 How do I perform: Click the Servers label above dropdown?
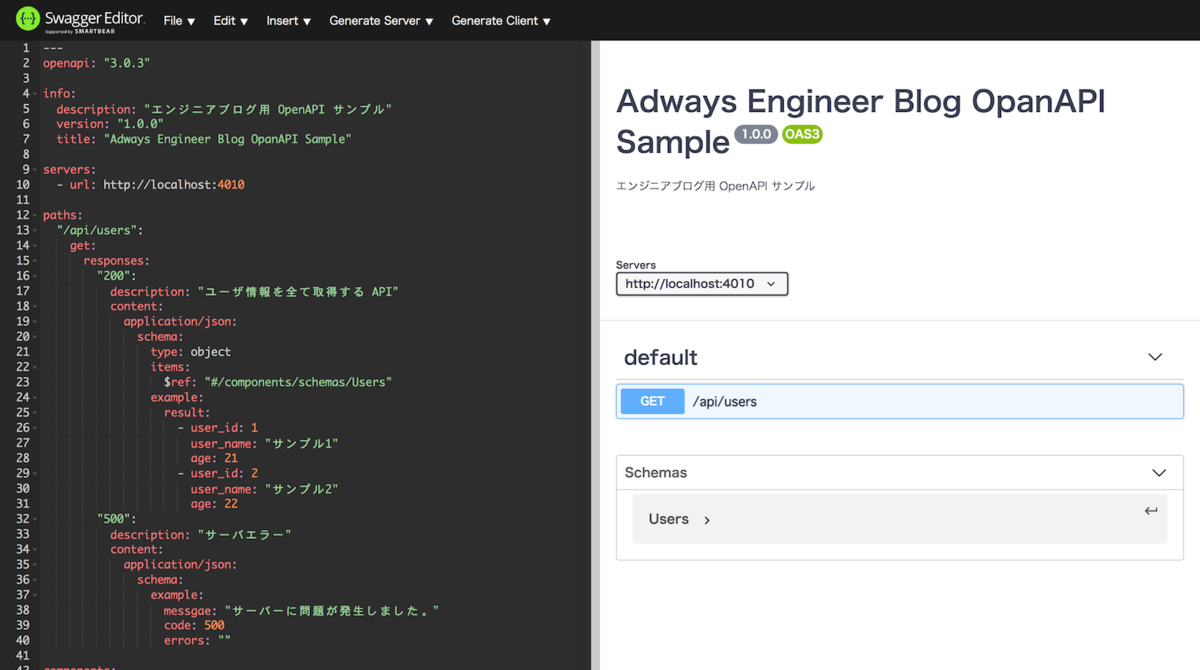(636, 265)
